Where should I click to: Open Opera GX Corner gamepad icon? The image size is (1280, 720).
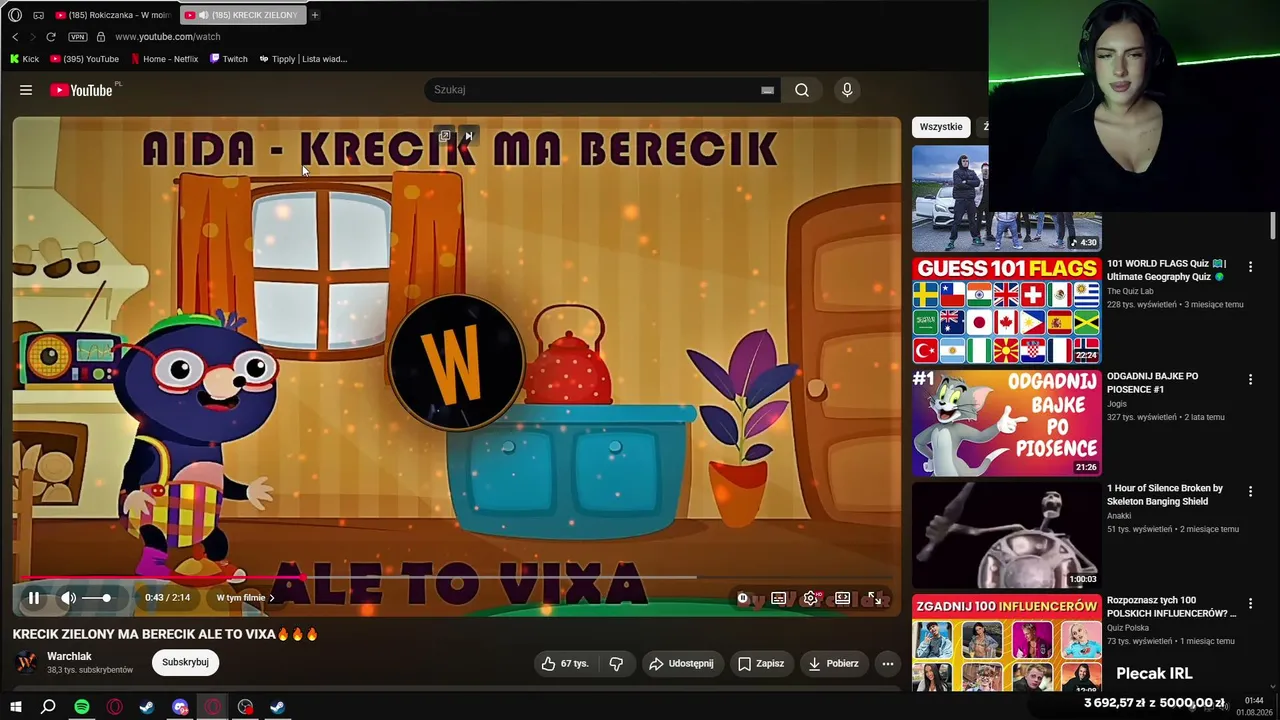coord(38,15)
